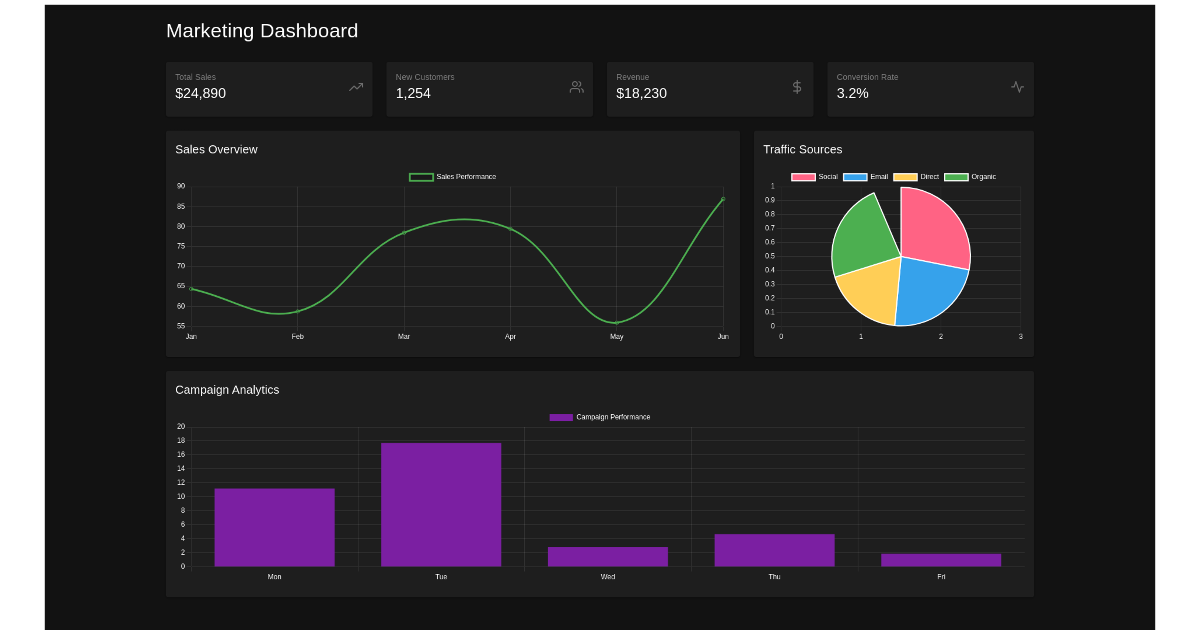Click the users icon in New Customers card
Viewport: 1200px width, 630px height.
pos(576,87)
